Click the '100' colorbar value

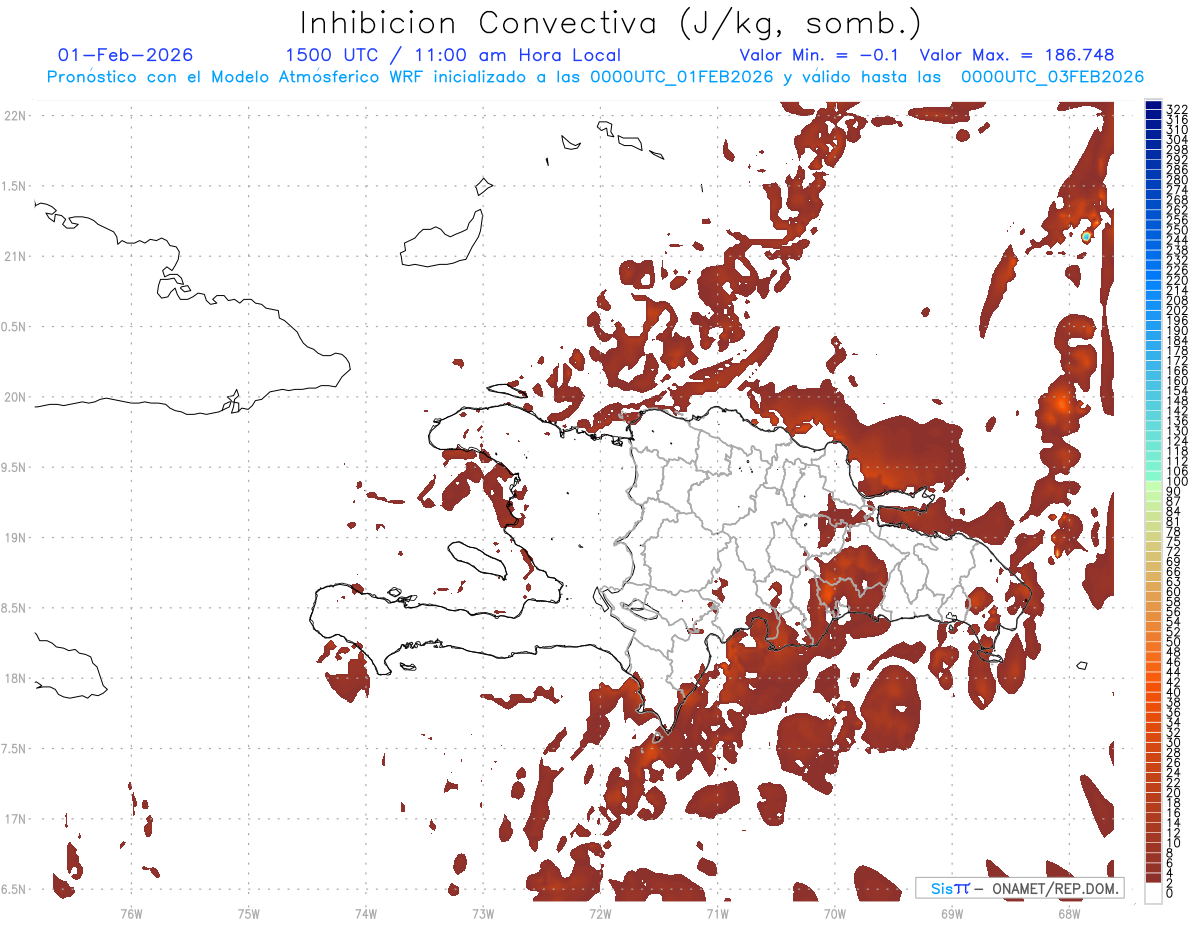1177,482
